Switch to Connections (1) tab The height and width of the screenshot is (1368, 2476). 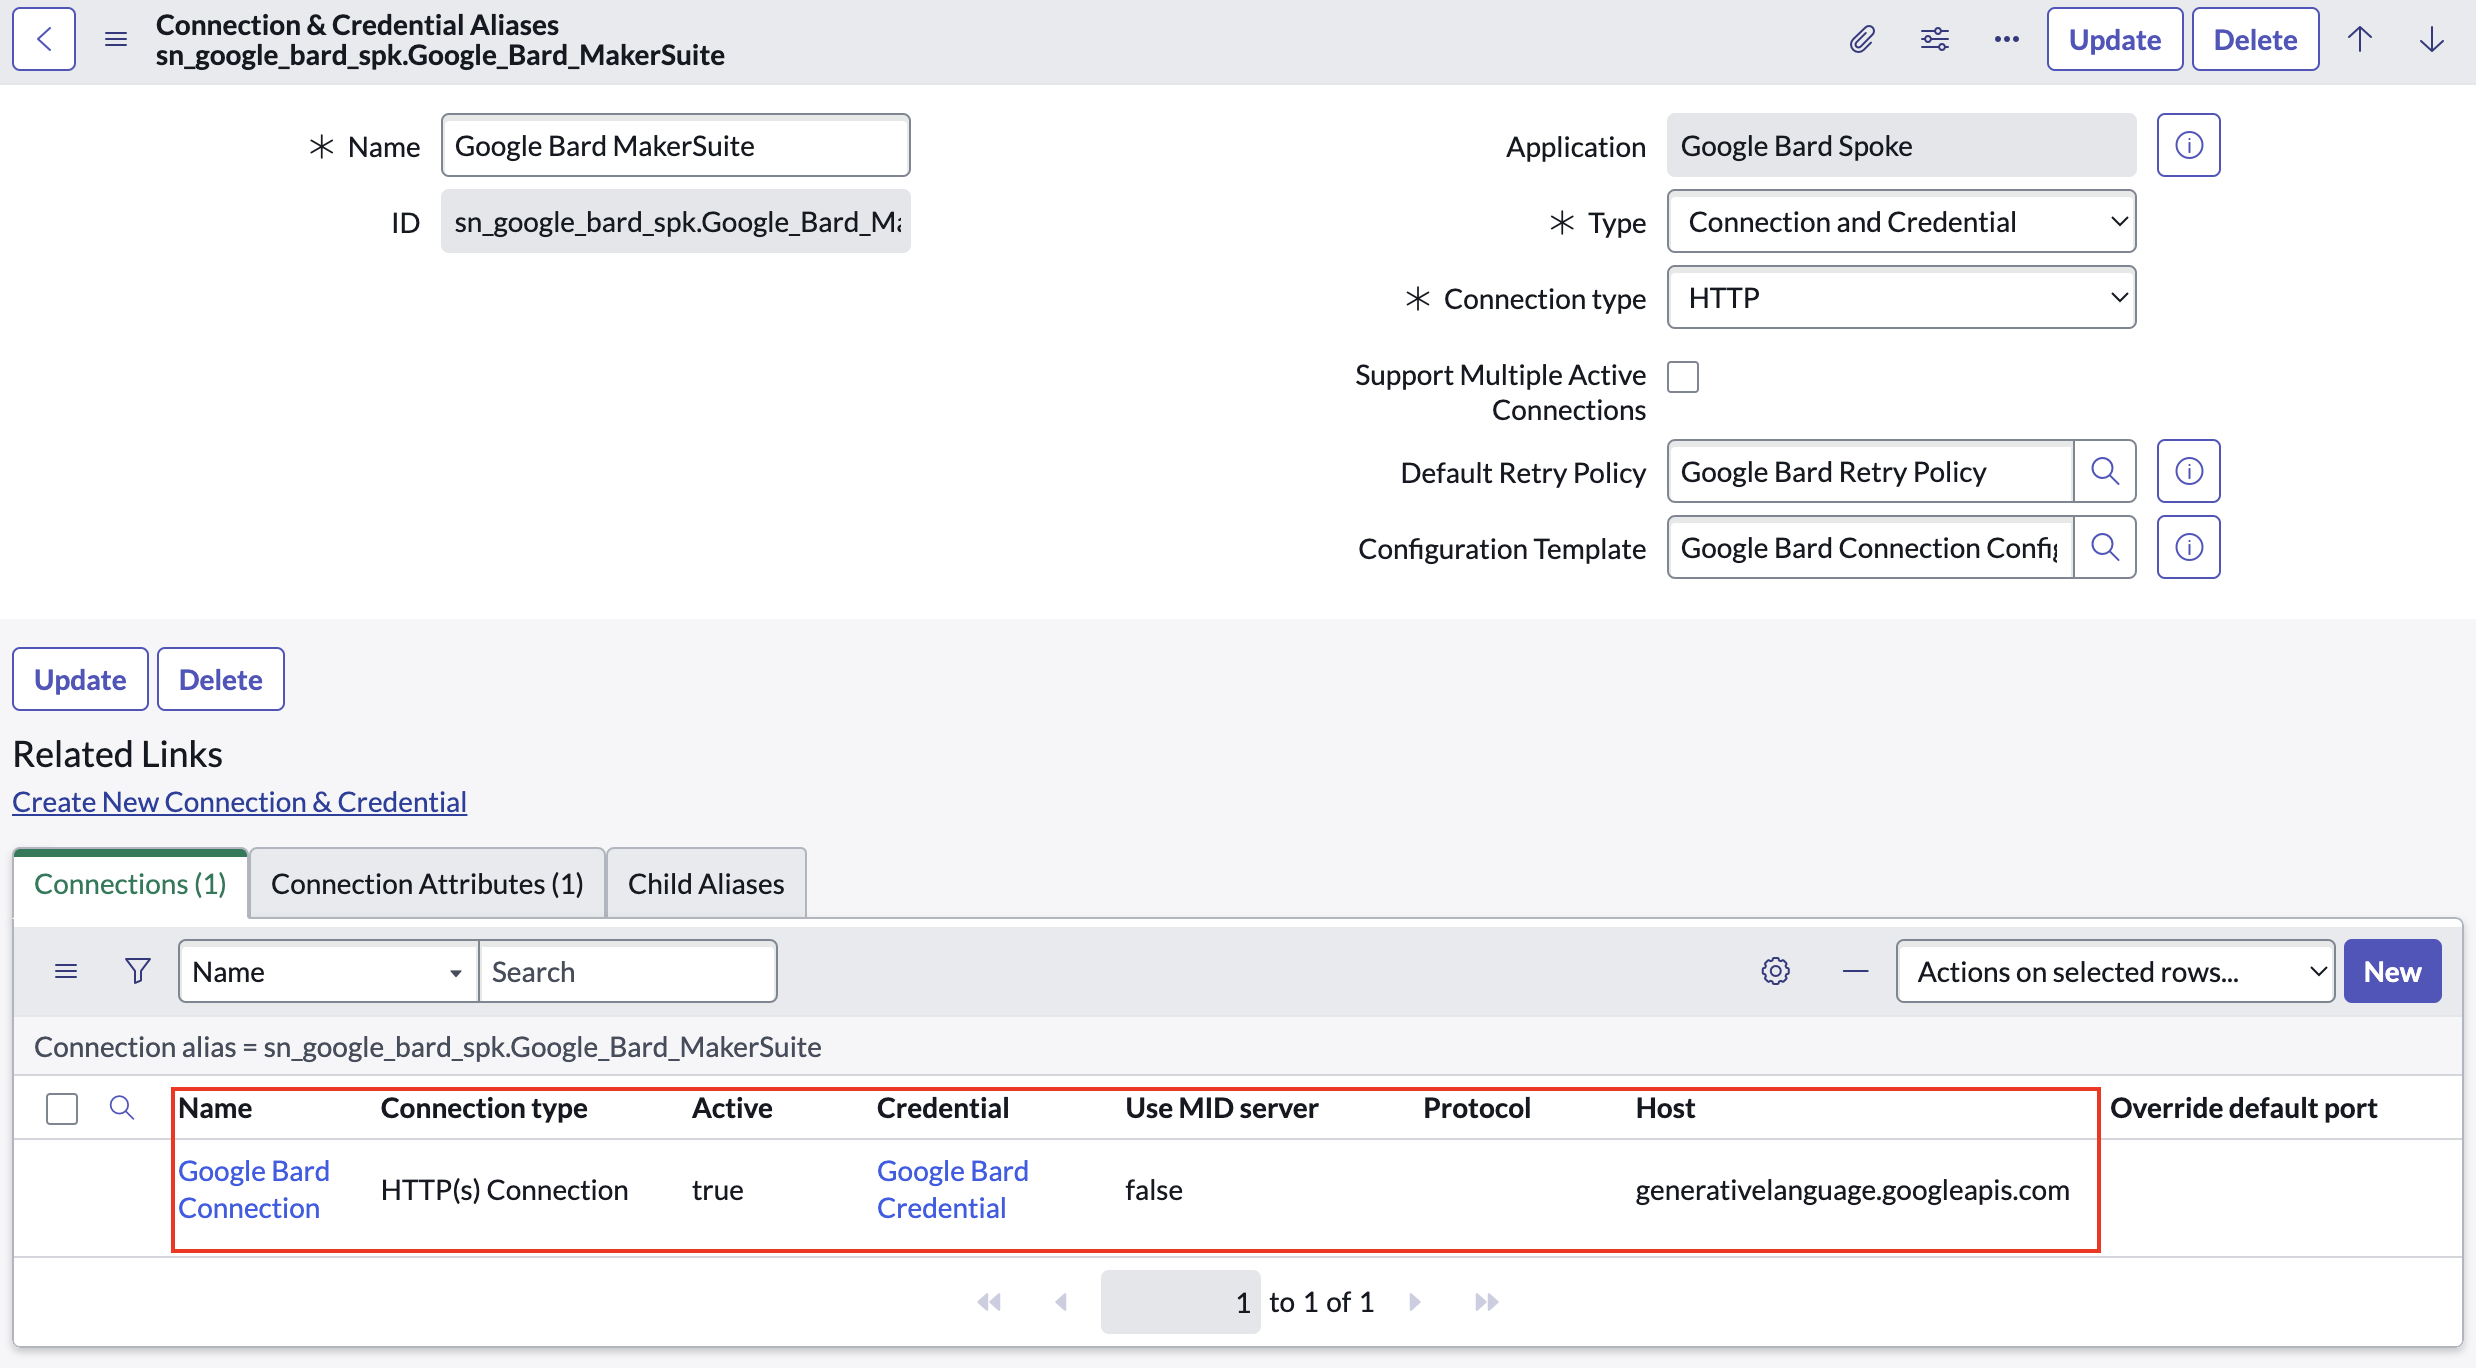tap(130, 884)
